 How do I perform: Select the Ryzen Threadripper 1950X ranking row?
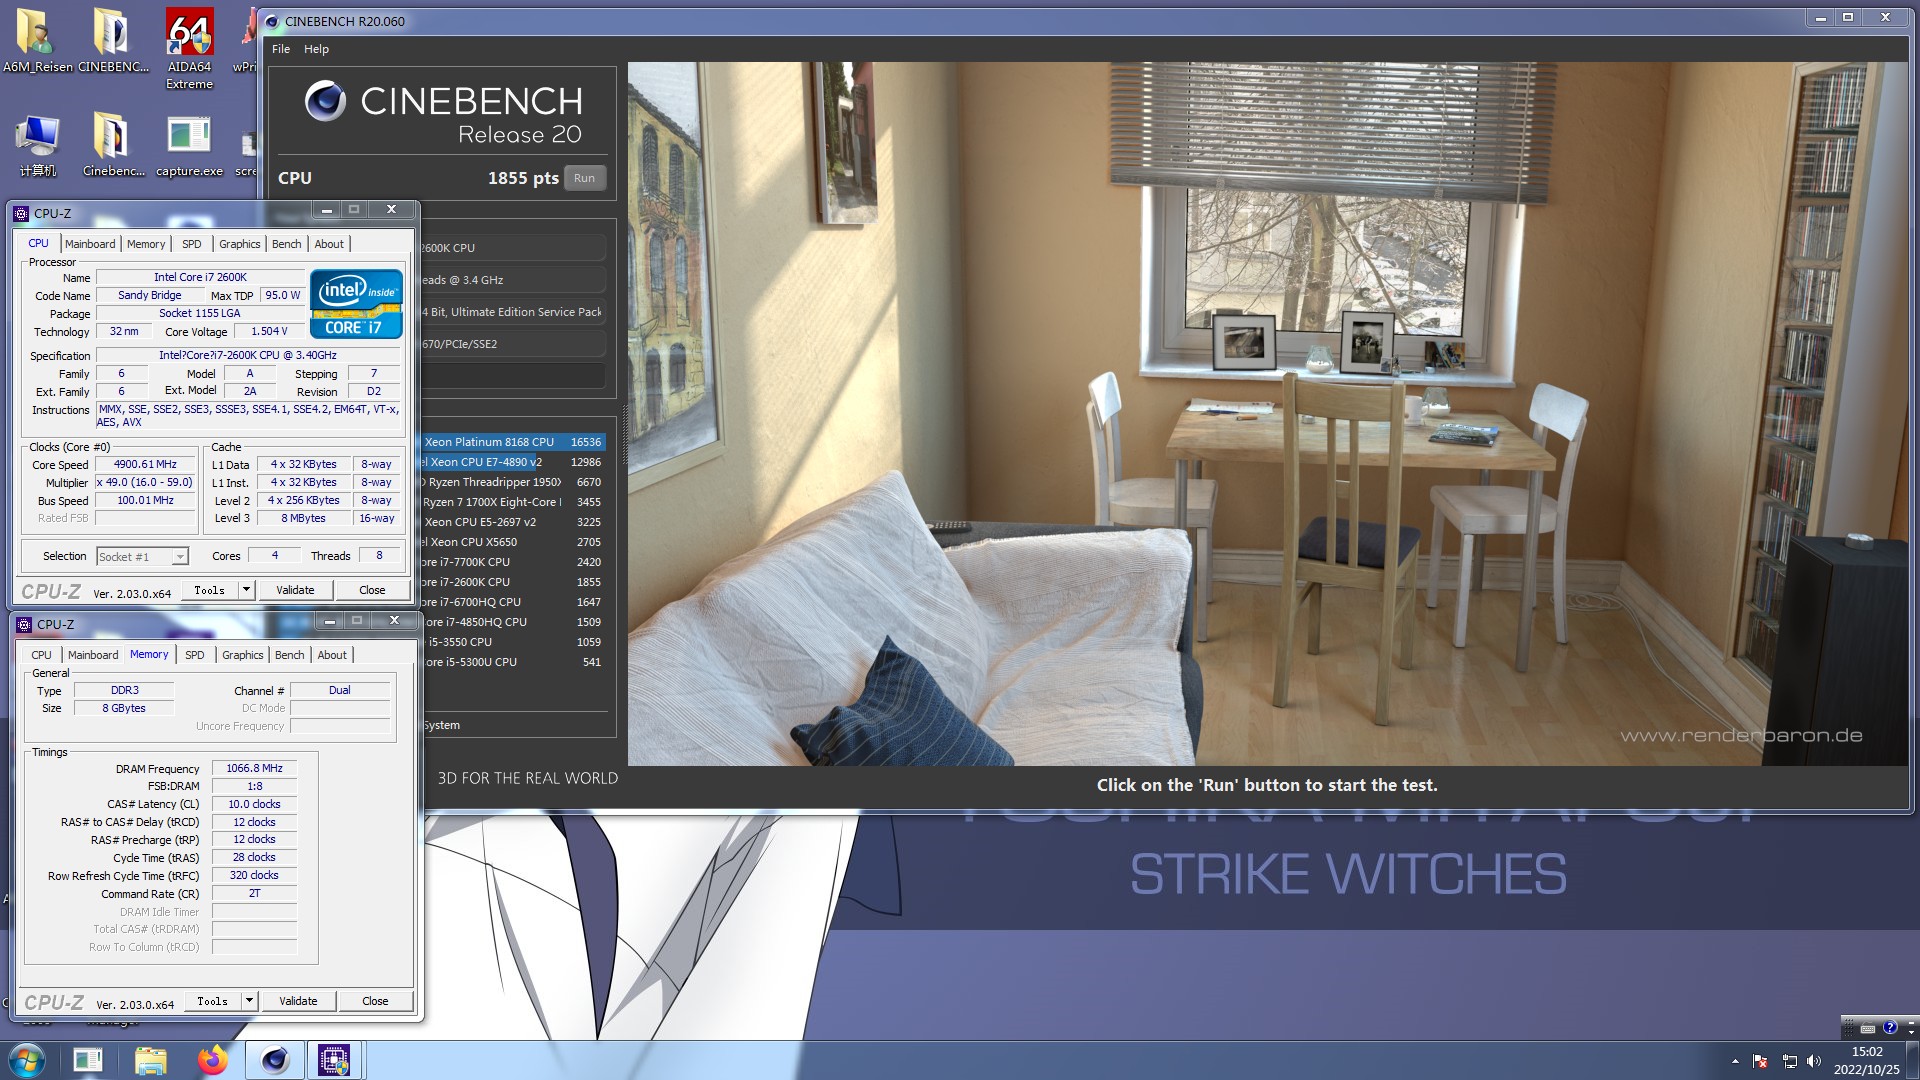tap(512, 482)
